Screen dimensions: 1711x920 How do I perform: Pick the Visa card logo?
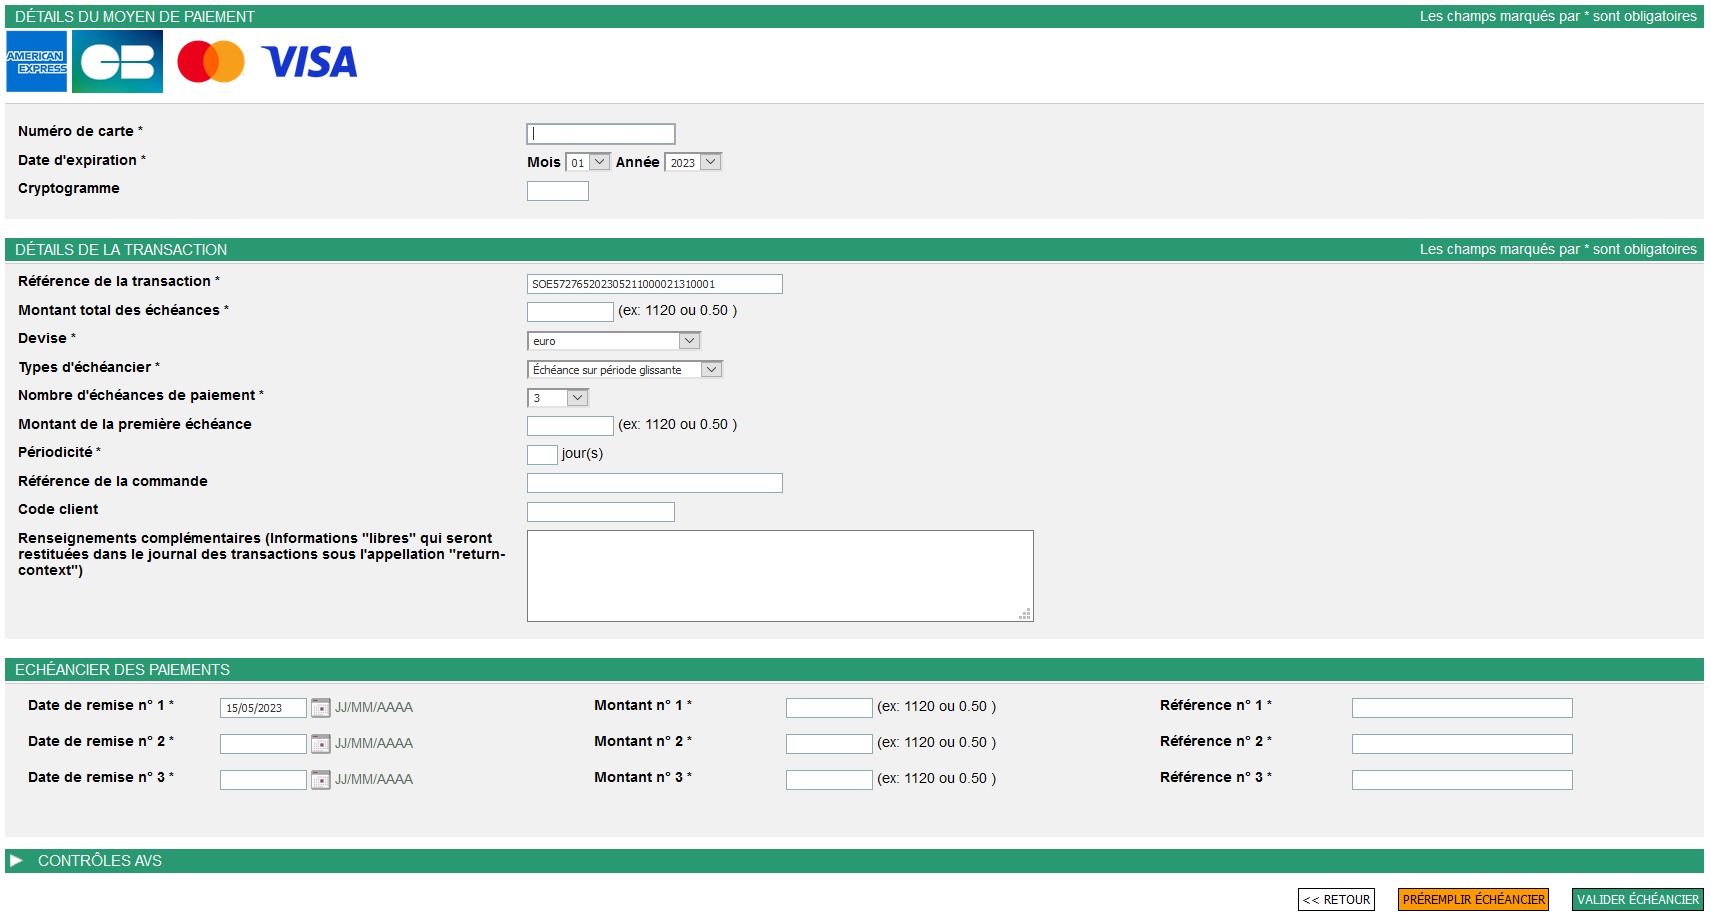(309, 62)
